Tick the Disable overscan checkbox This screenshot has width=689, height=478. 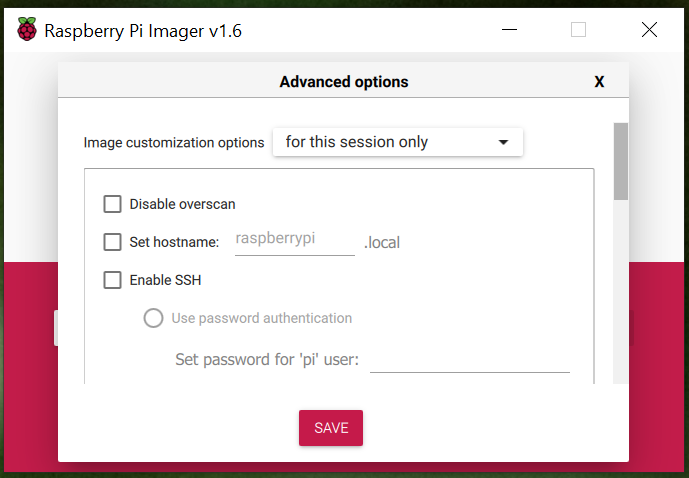coord(112,204)
